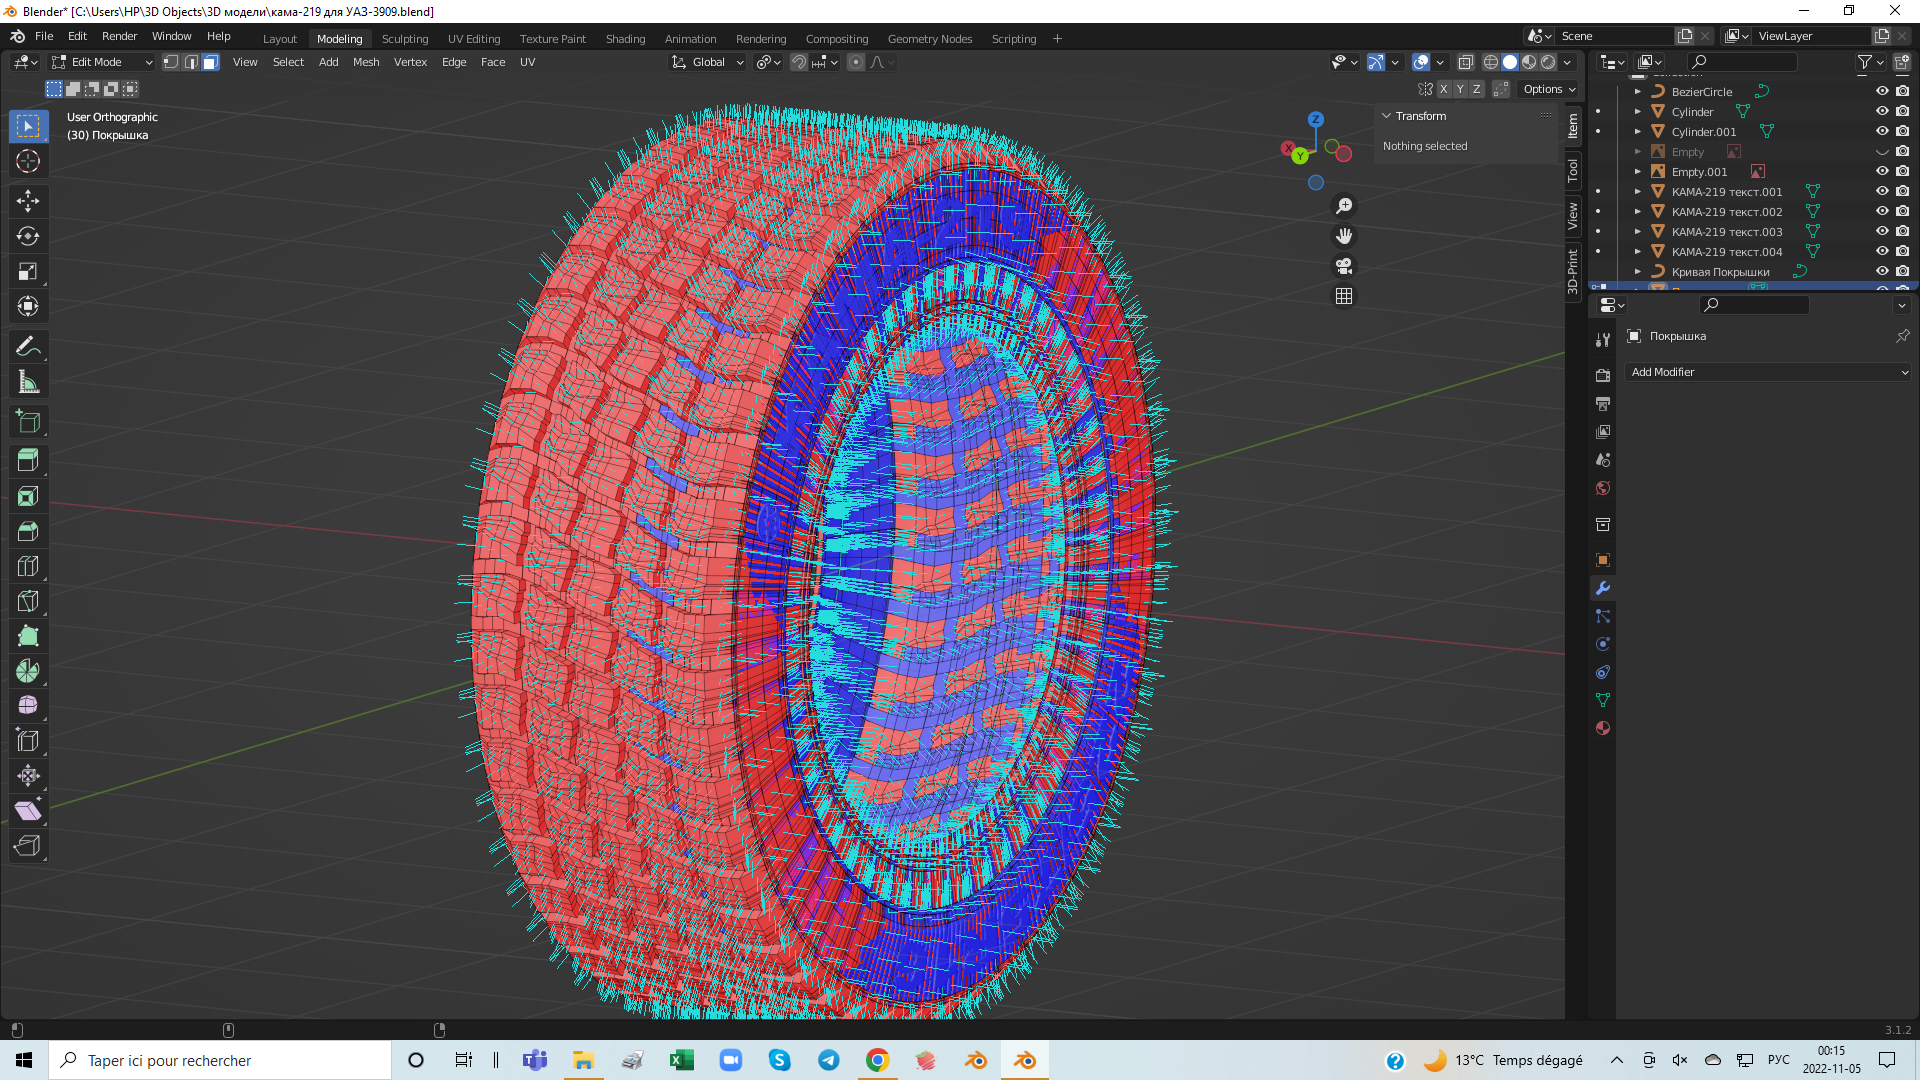Select the Measure tool

(x=28, y=382)
